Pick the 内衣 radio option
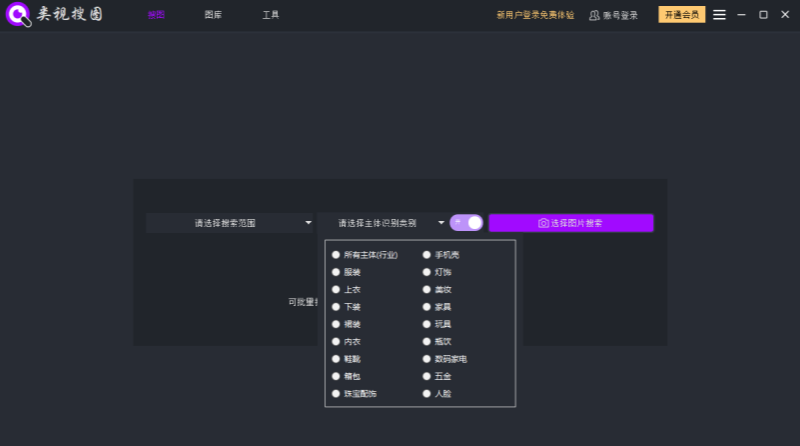 (346, 341)
